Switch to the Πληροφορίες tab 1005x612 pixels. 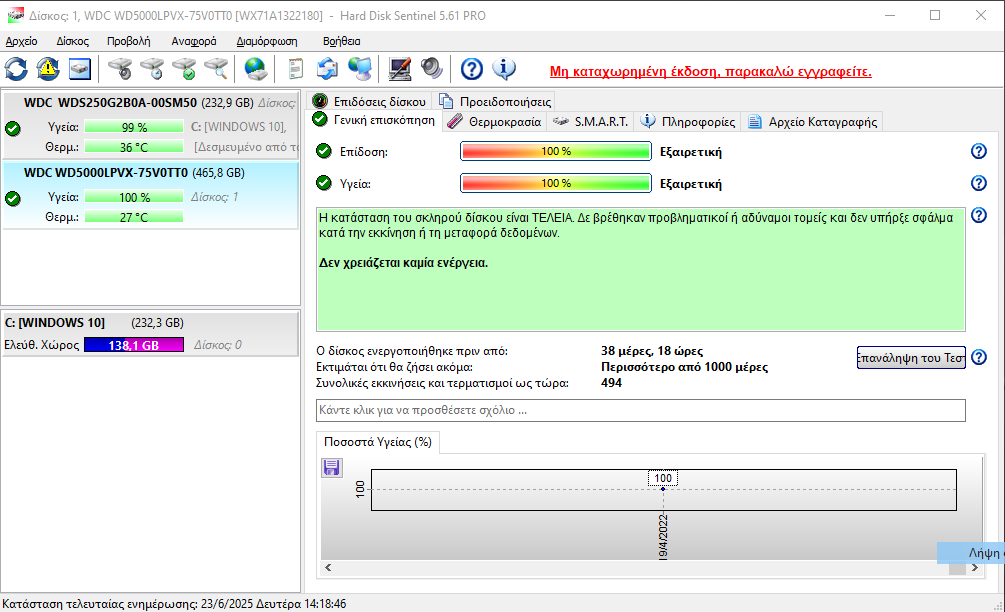[688, 122]
